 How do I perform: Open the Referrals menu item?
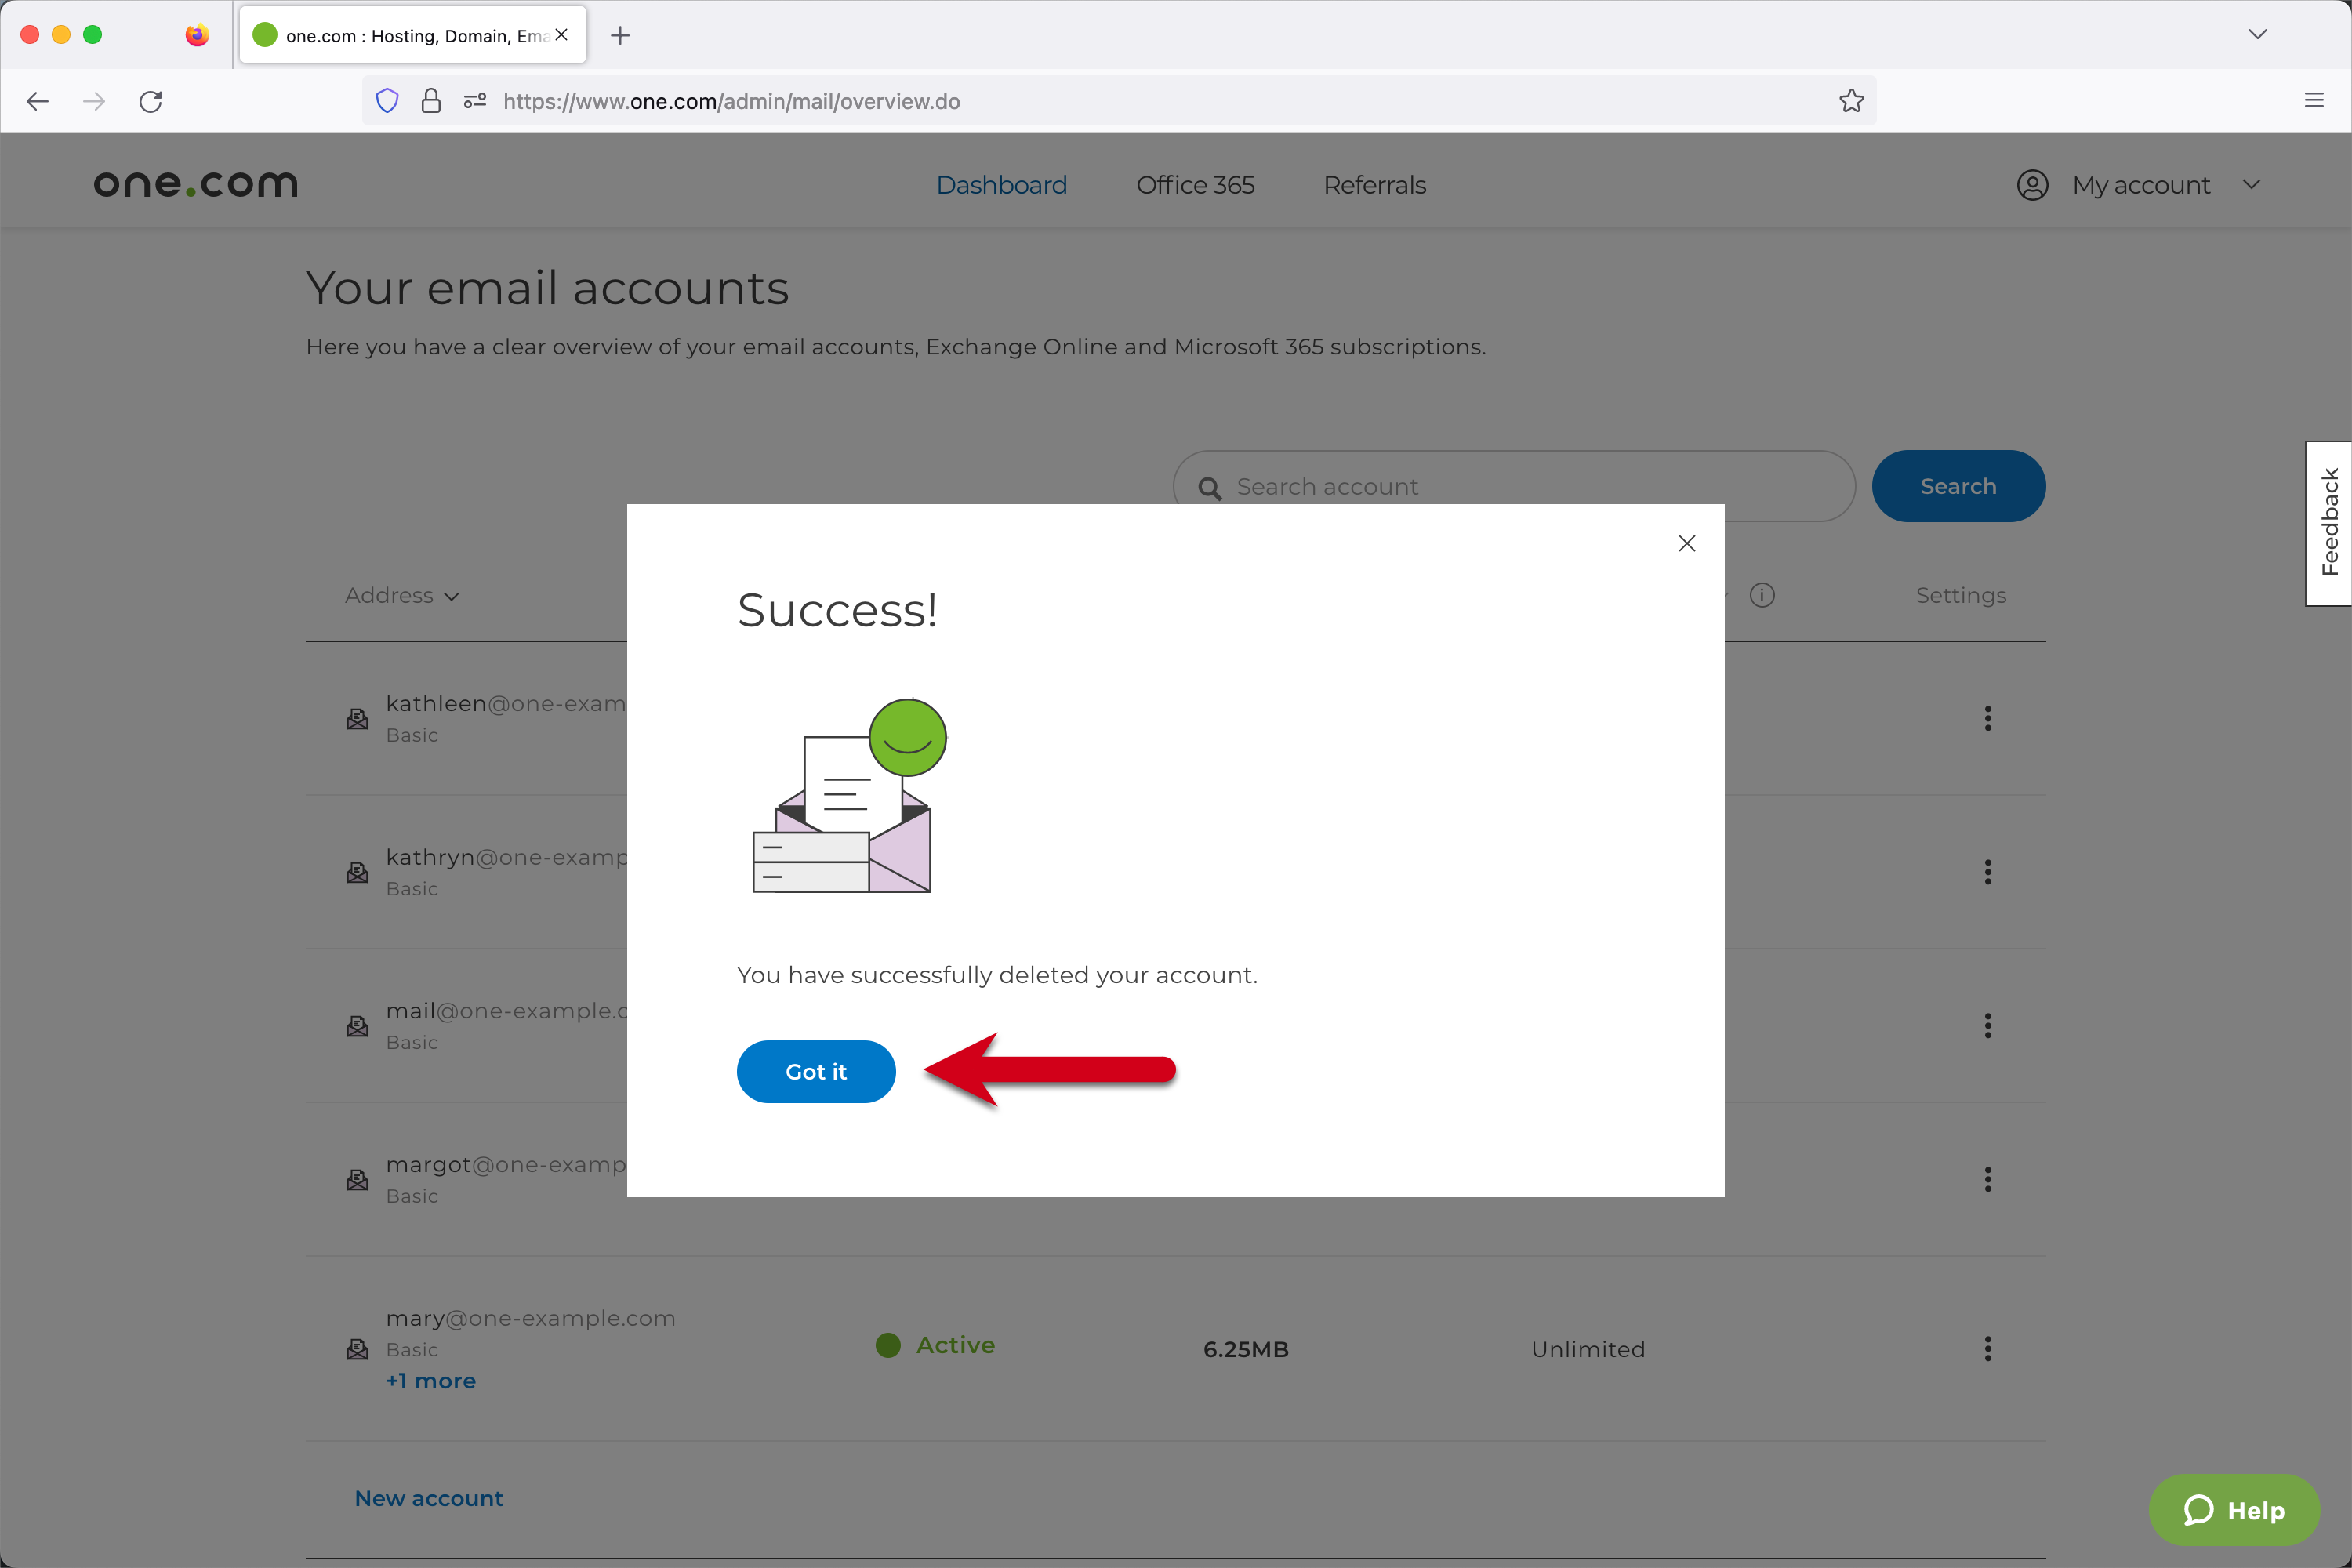pyautogui.click(x=1374, y=185)
